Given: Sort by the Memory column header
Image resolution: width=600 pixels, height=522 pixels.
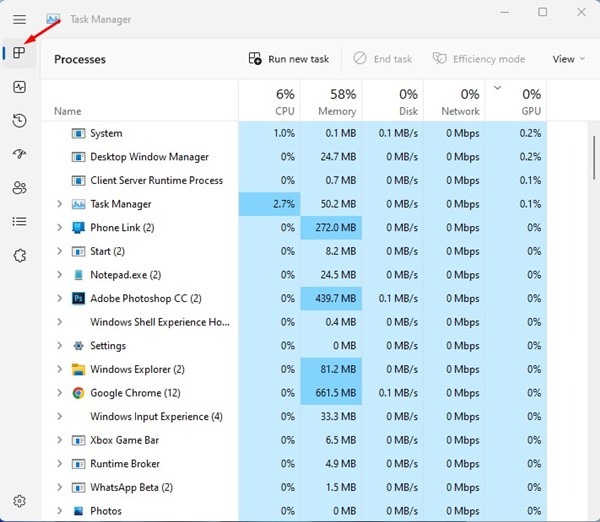Looking at the screenshot, I should click(x=331, y=101).
